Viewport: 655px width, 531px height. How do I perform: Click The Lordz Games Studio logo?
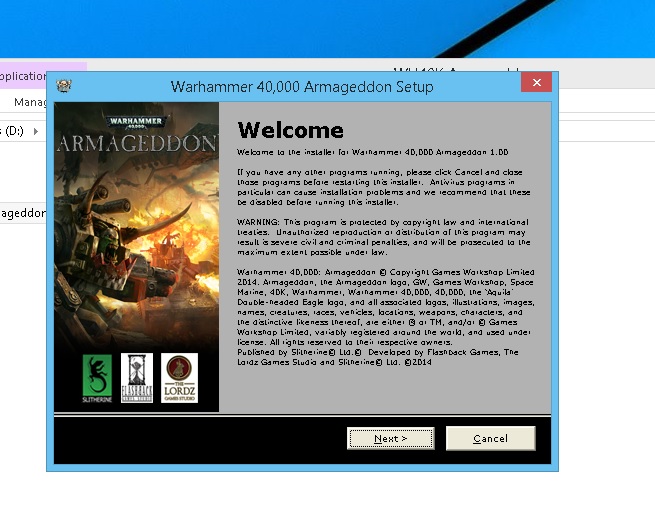click(179, 378)
